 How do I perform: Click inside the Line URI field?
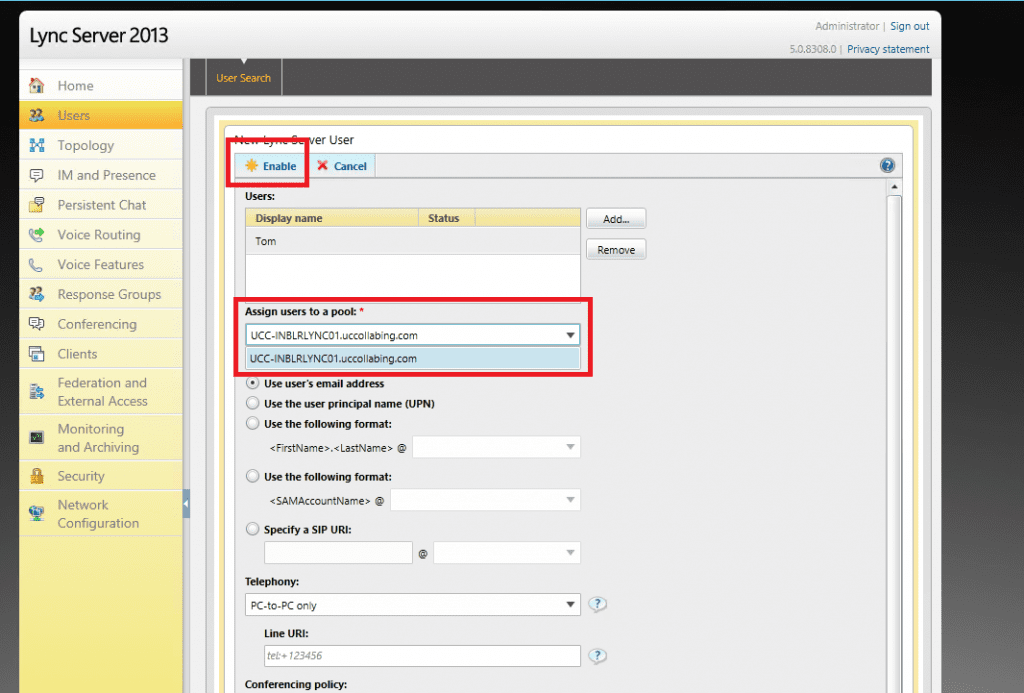(x=420, y=656)
